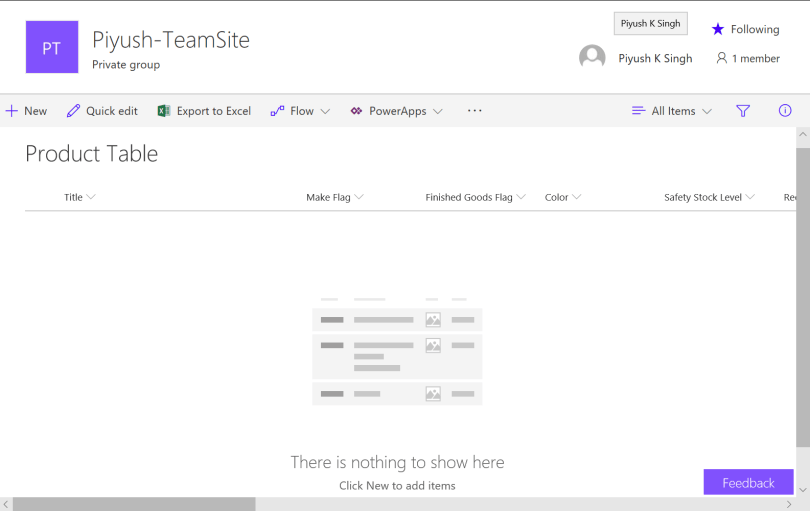Screen dimensions: 810x511
Task: Click the Product Table heading
Action: pyautogui.click(x=91, y=153)
